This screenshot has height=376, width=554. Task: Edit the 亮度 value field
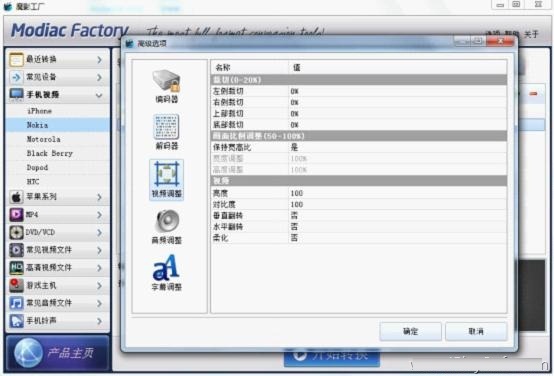397,193
